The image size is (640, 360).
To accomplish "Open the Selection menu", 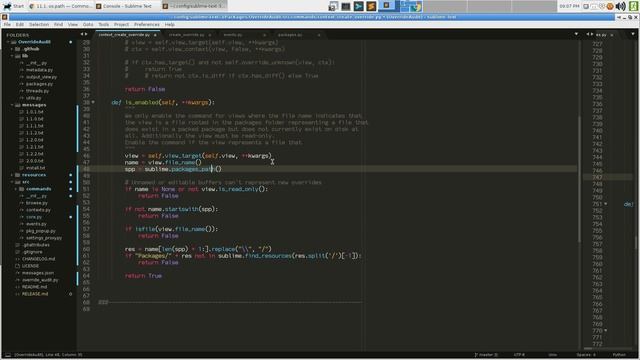I will point(39,24).
